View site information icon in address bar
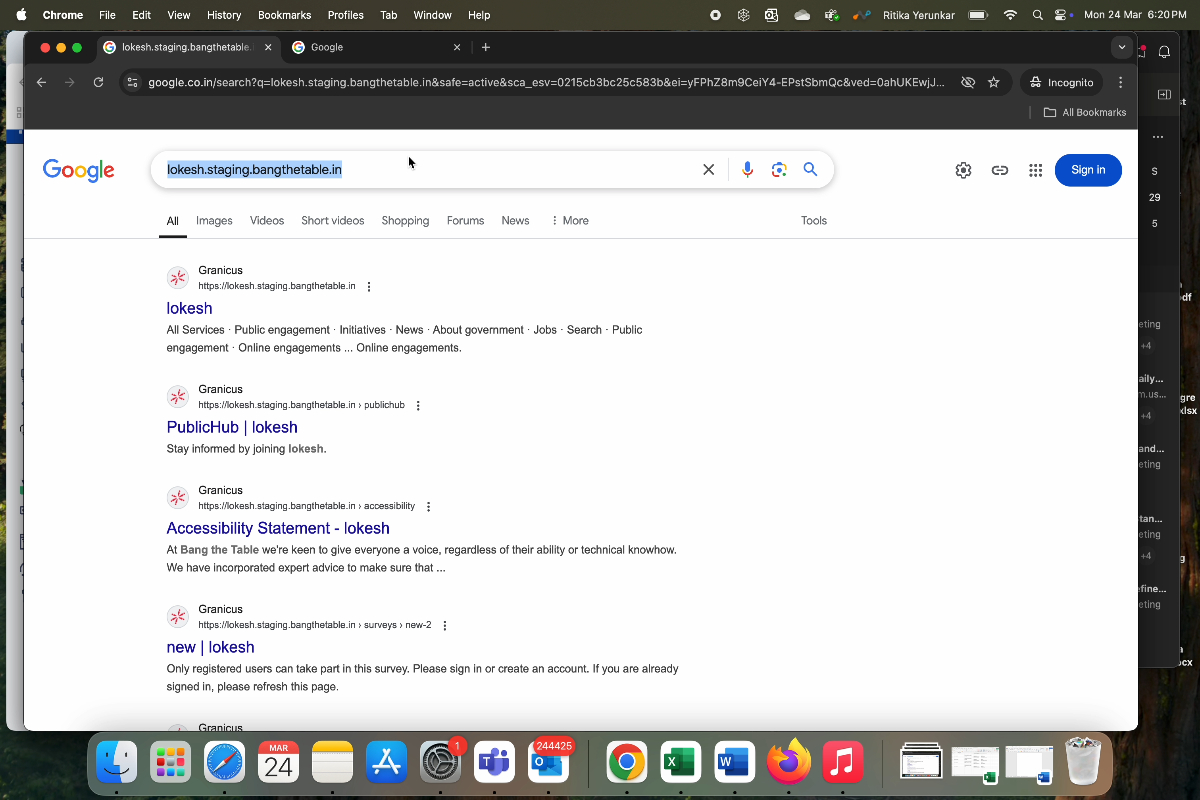Screen dimensions: 1200x800 (133, 82)
